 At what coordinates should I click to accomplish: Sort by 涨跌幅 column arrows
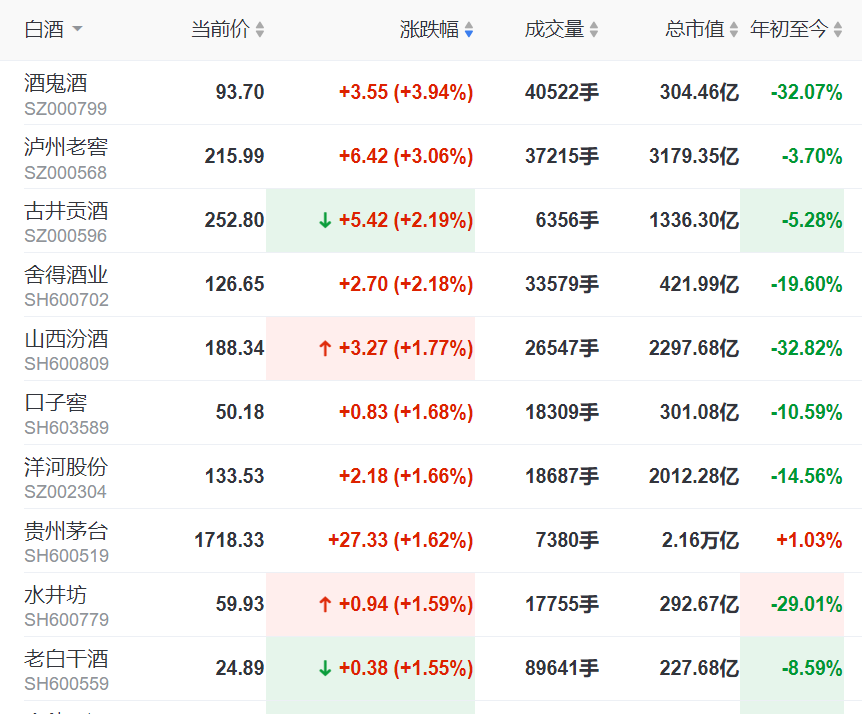[469, 30]
